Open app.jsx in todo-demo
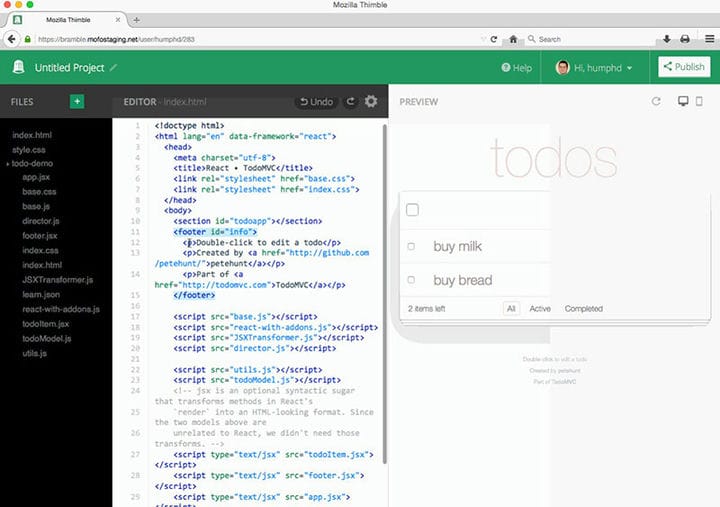 click(36, 177)
